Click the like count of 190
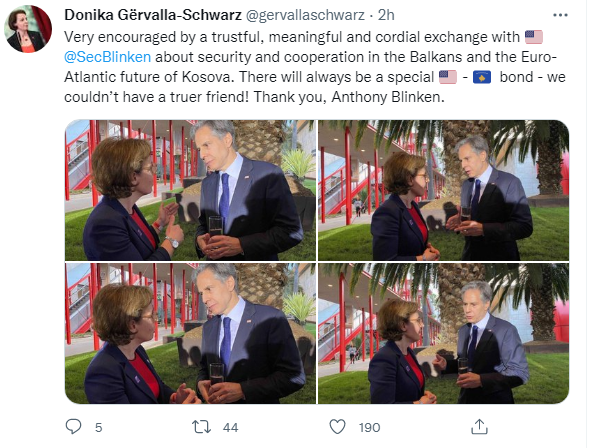 tap(369, 427)
